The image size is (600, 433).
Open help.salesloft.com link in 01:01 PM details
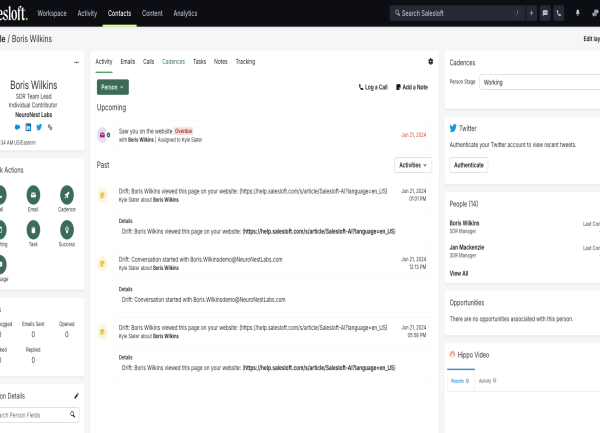319,231
